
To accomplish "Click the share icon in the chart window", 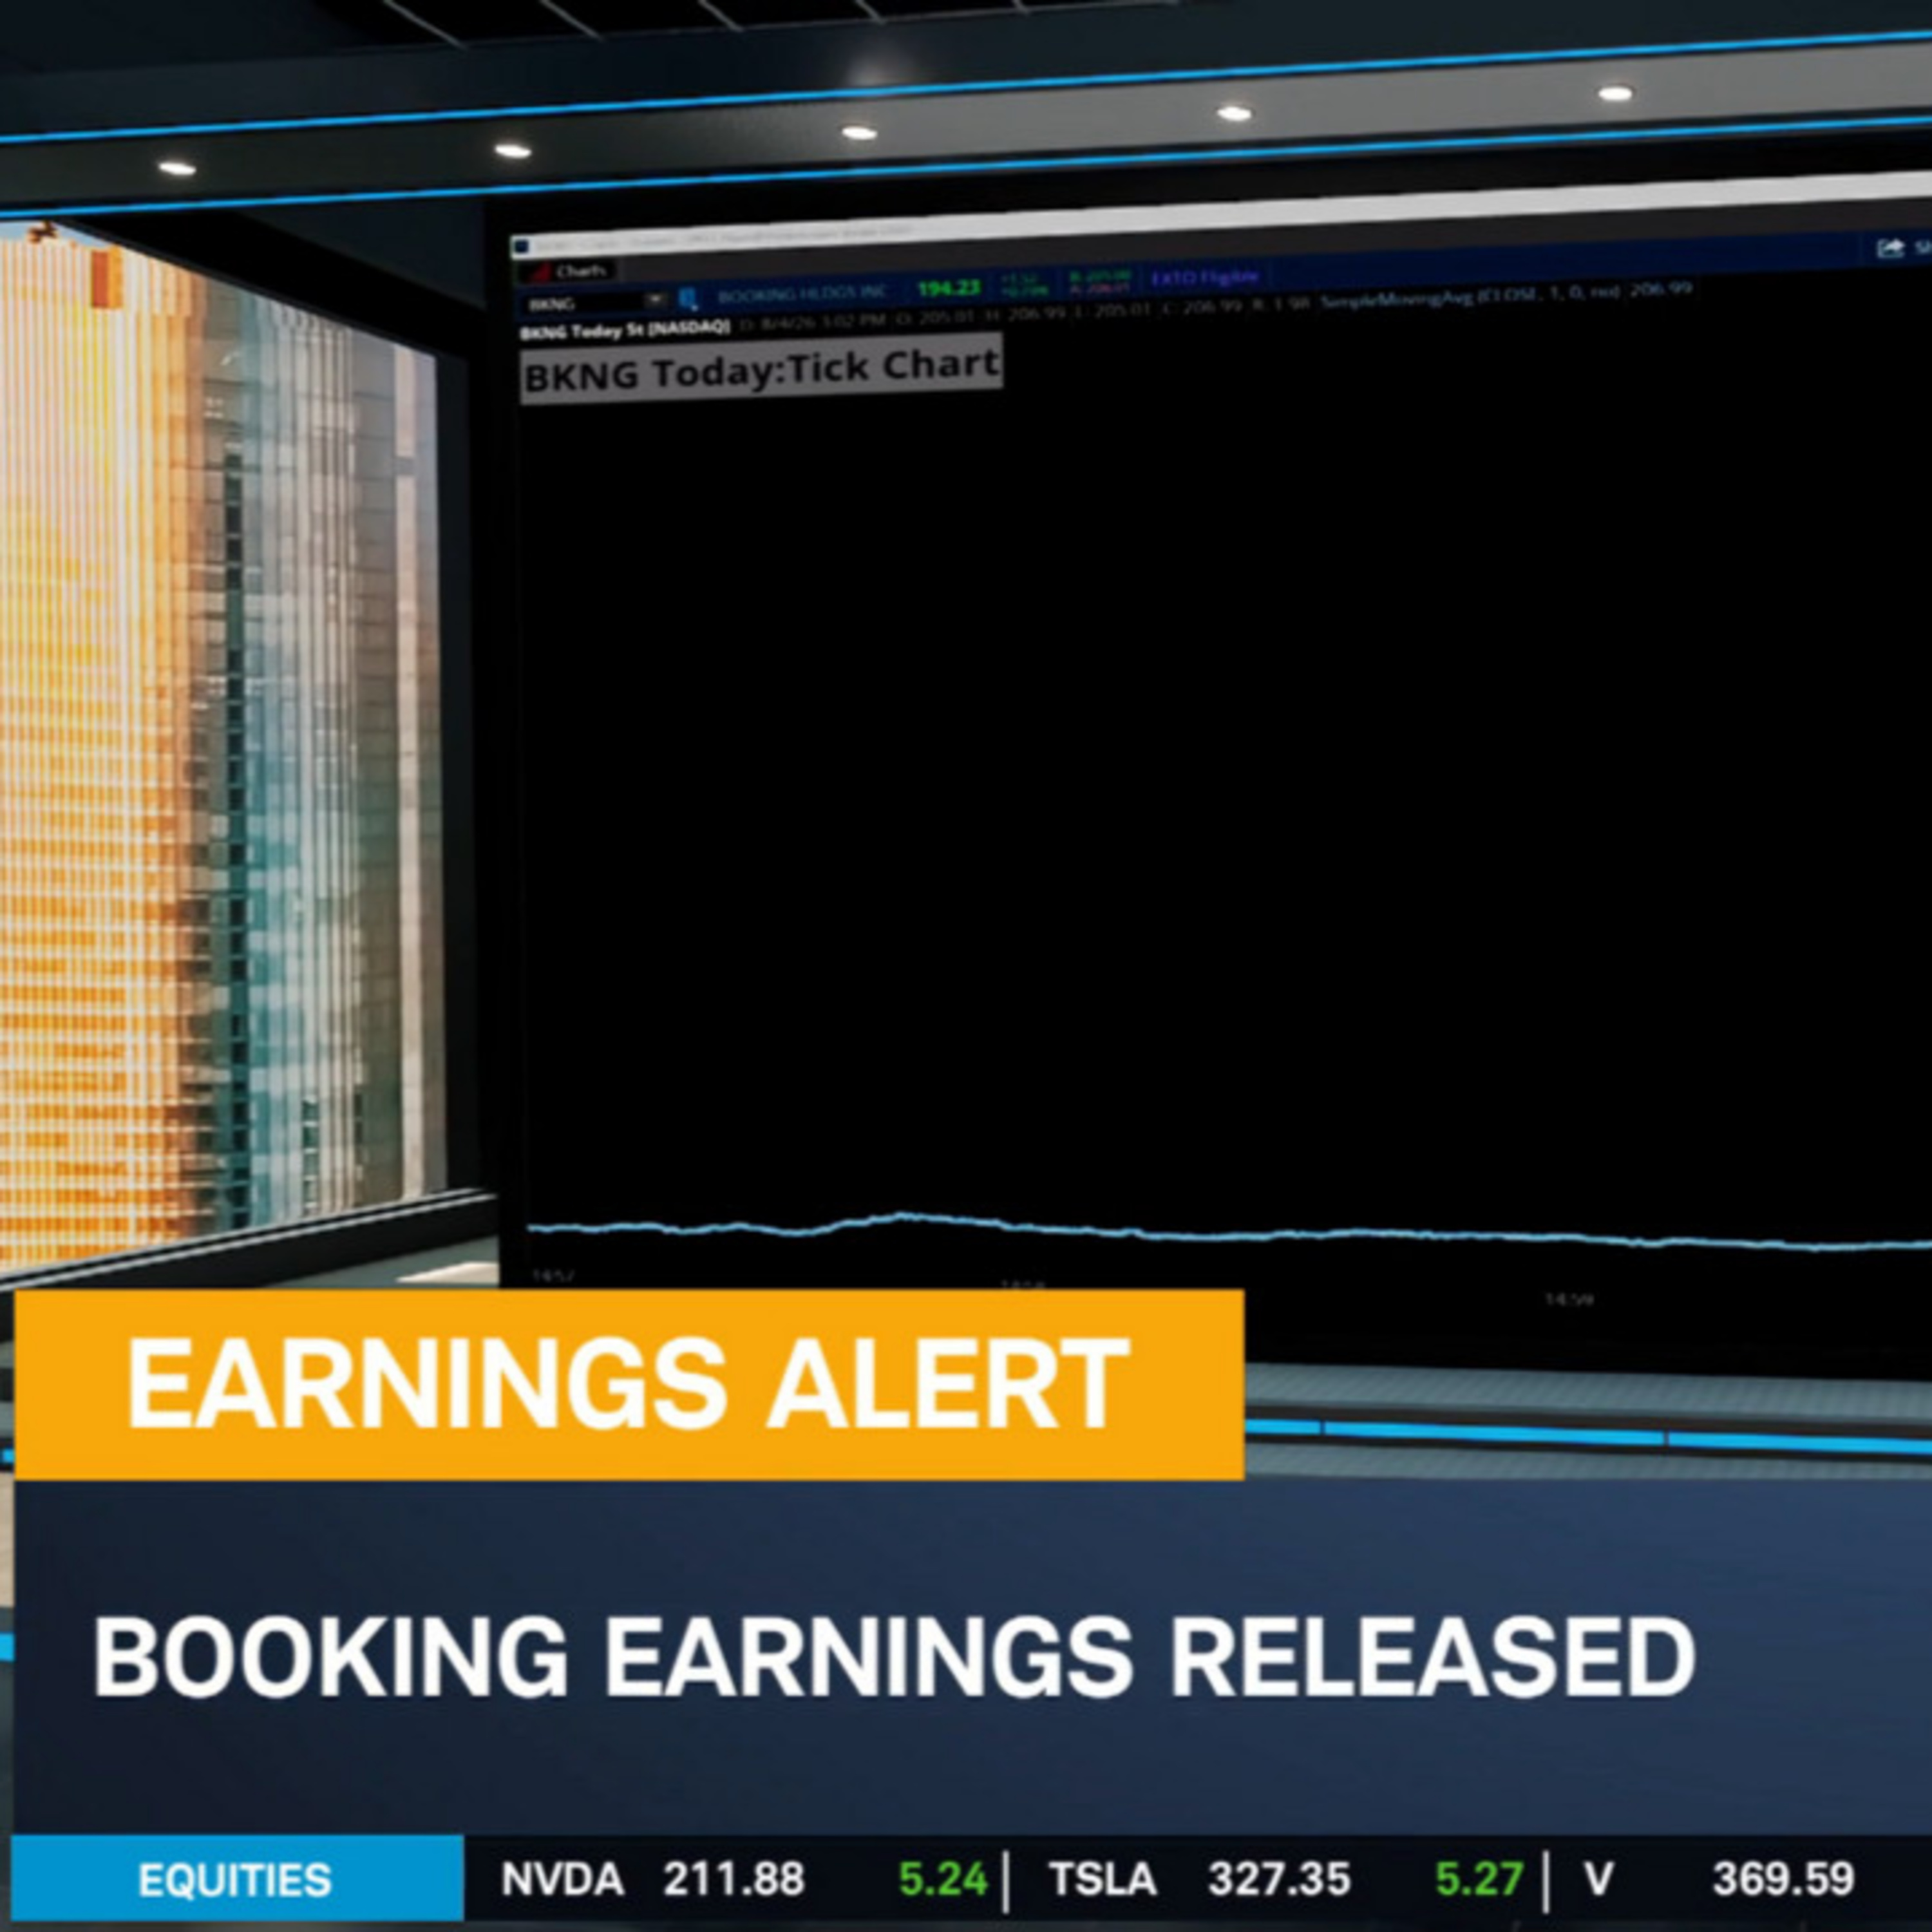I will [1889, 248].
